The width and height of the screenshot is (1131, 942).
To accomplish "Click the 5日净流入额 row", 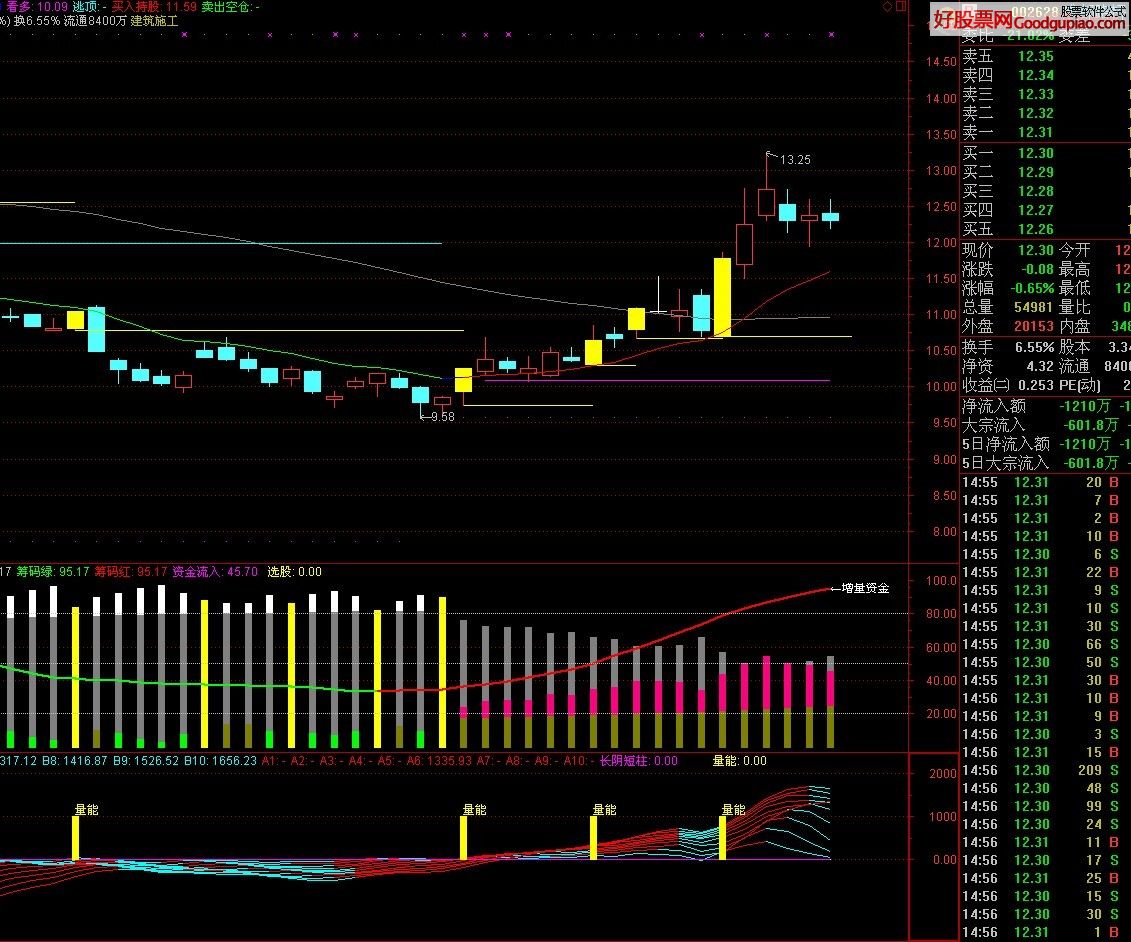I will pos(1045,444).
